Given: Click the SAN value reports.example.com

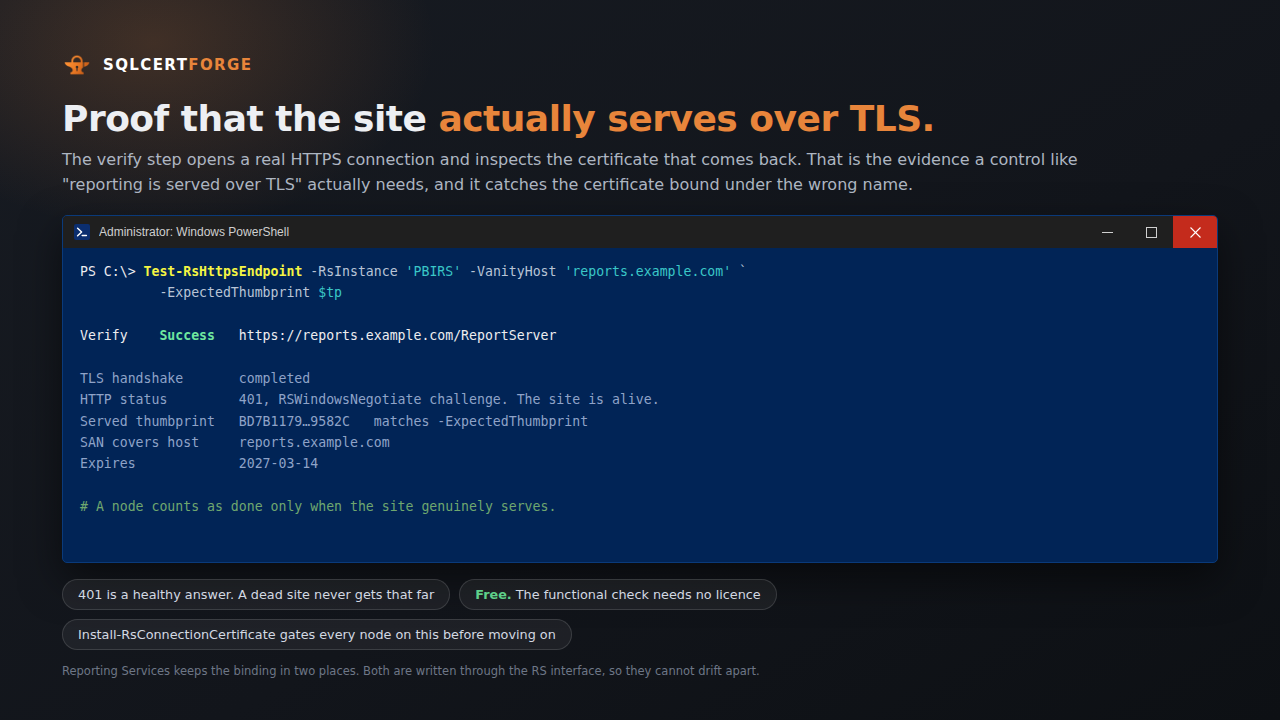Looking at the screenshot, I should point(314,442).
